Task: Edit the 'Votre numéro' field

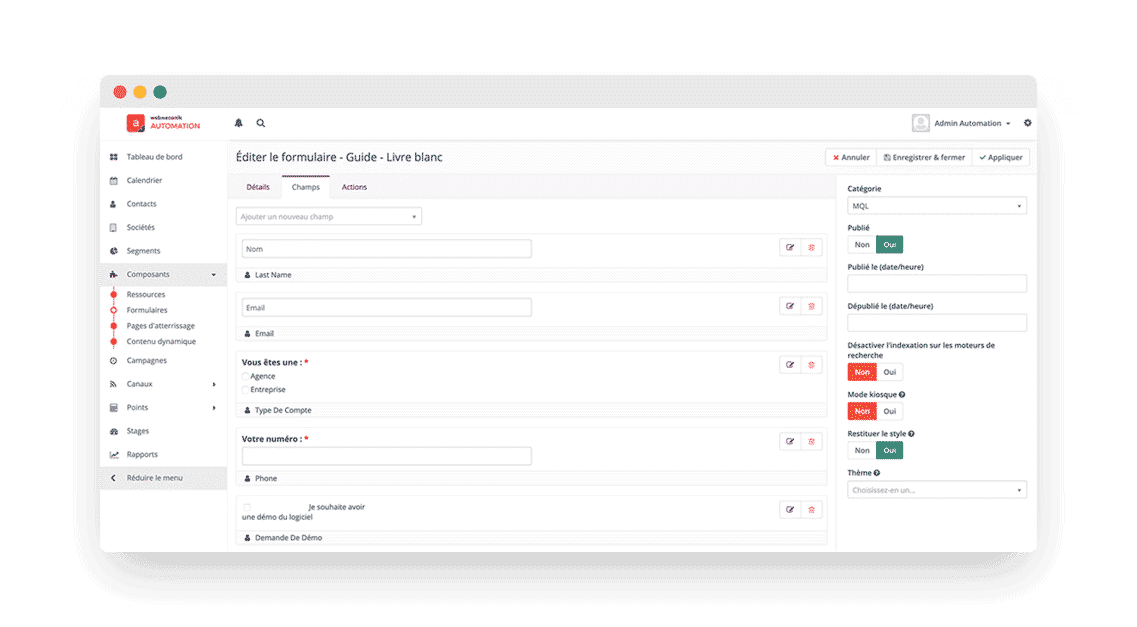Action: (x=790, y=441)
